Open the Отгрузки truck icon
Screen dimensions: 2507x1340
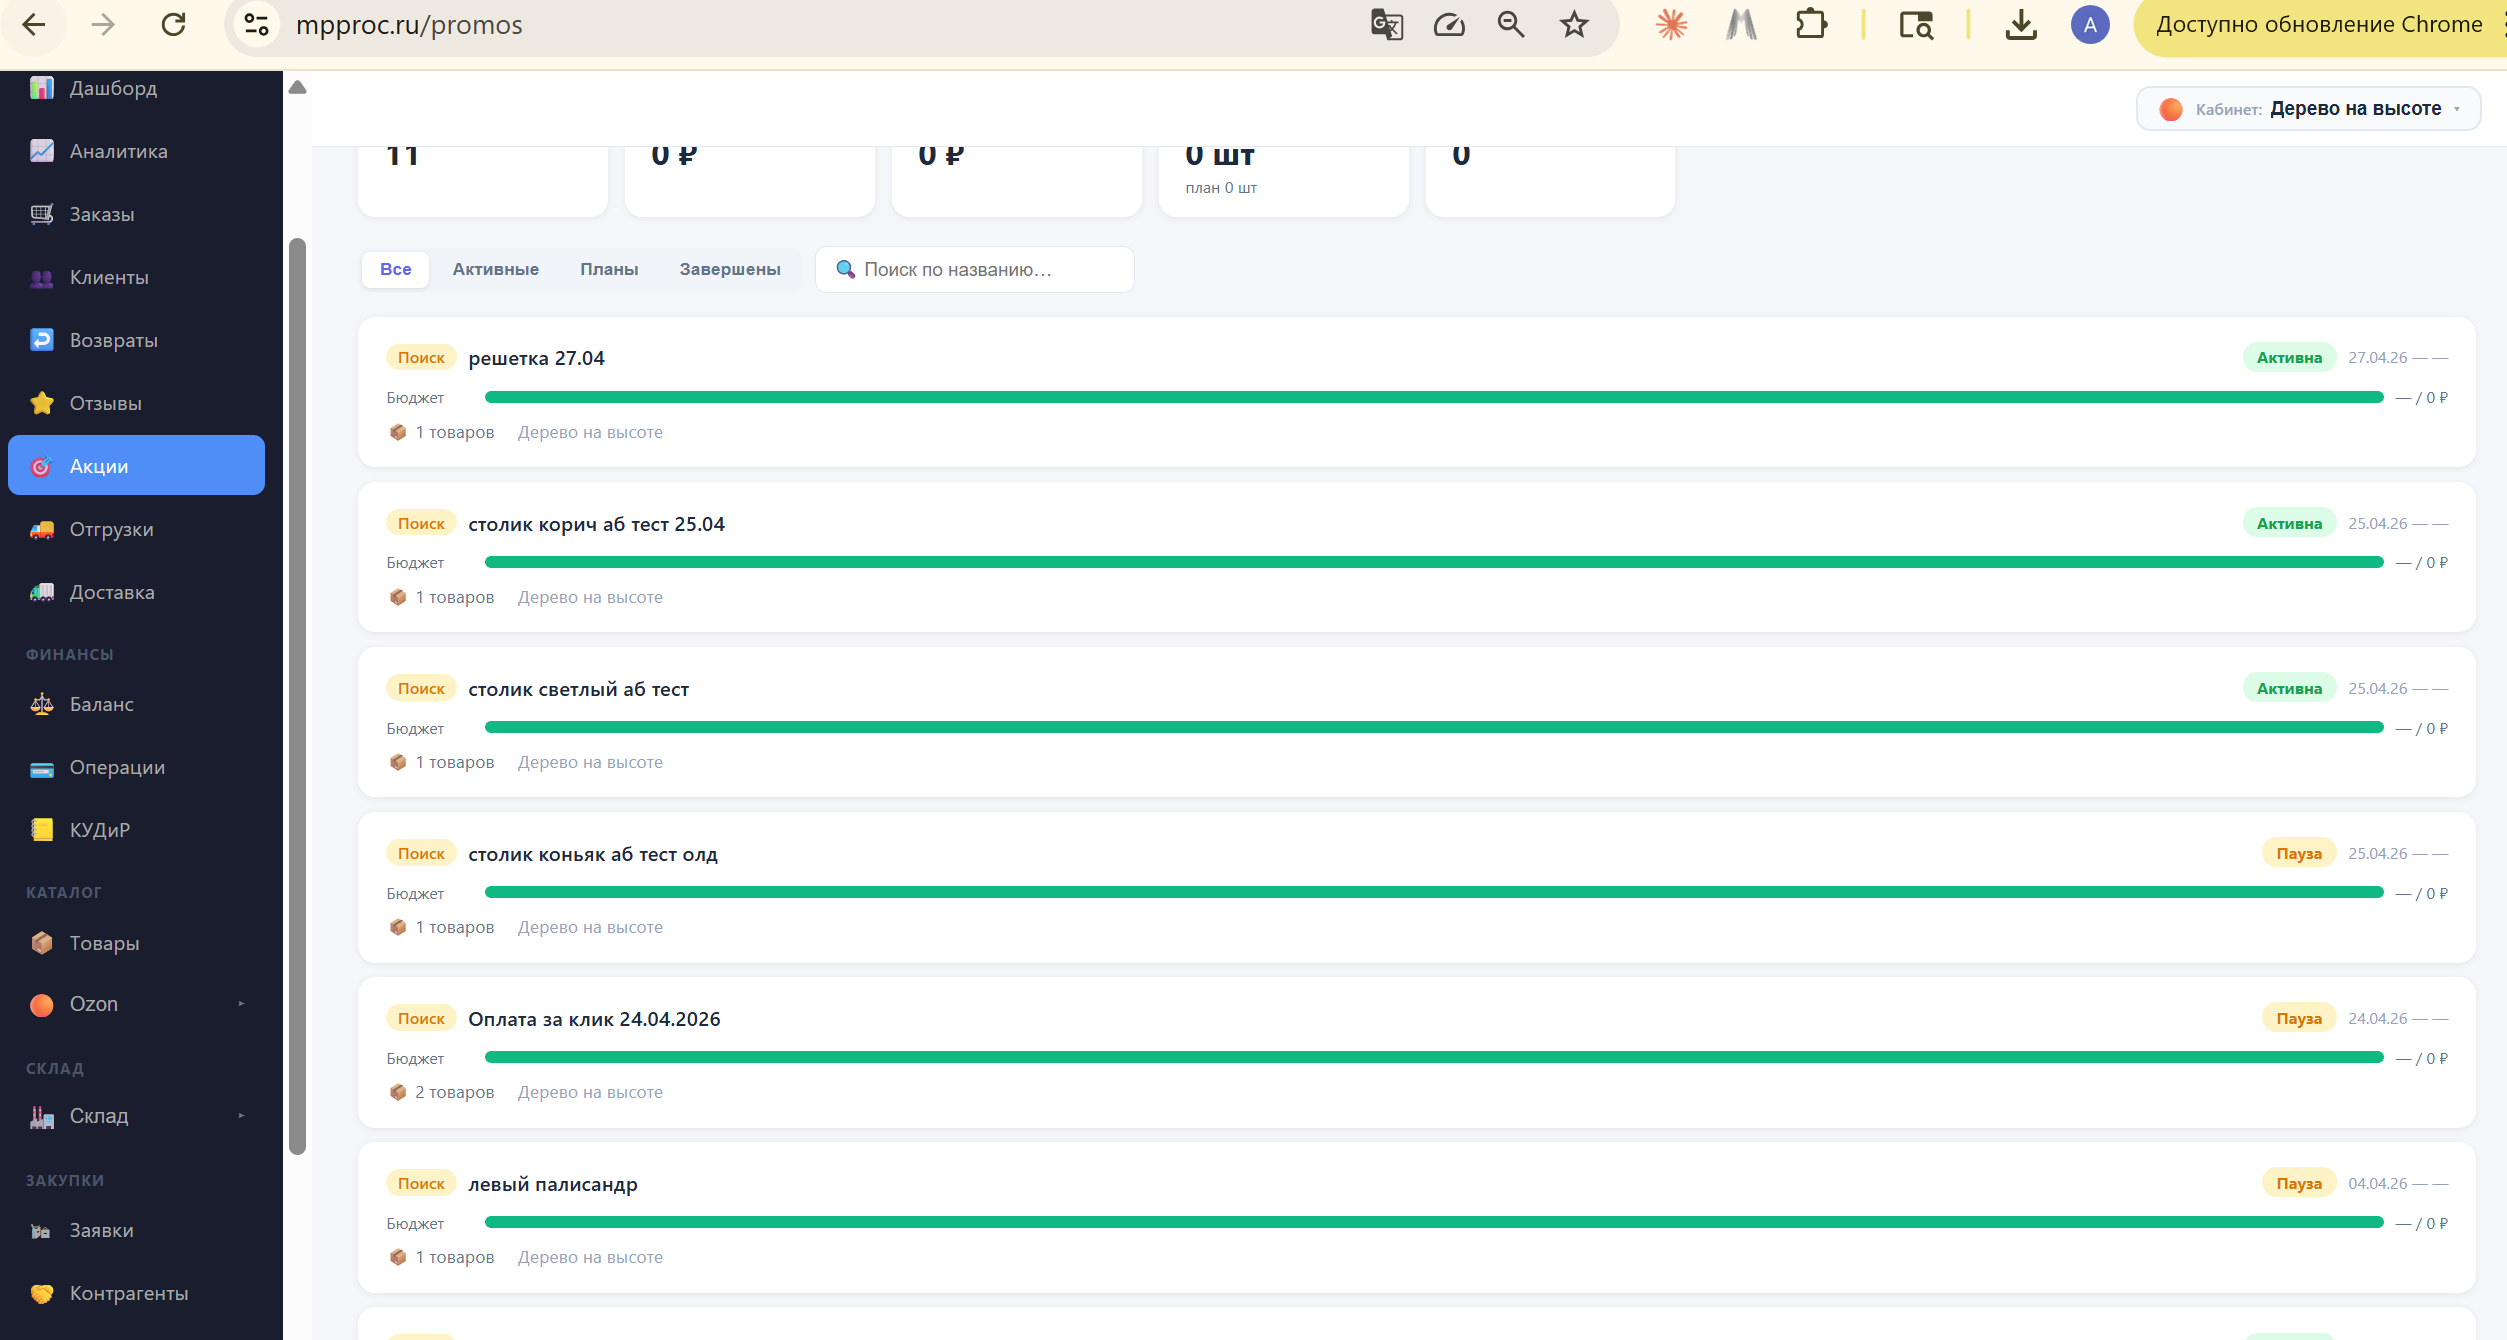(x=42, y=529)
